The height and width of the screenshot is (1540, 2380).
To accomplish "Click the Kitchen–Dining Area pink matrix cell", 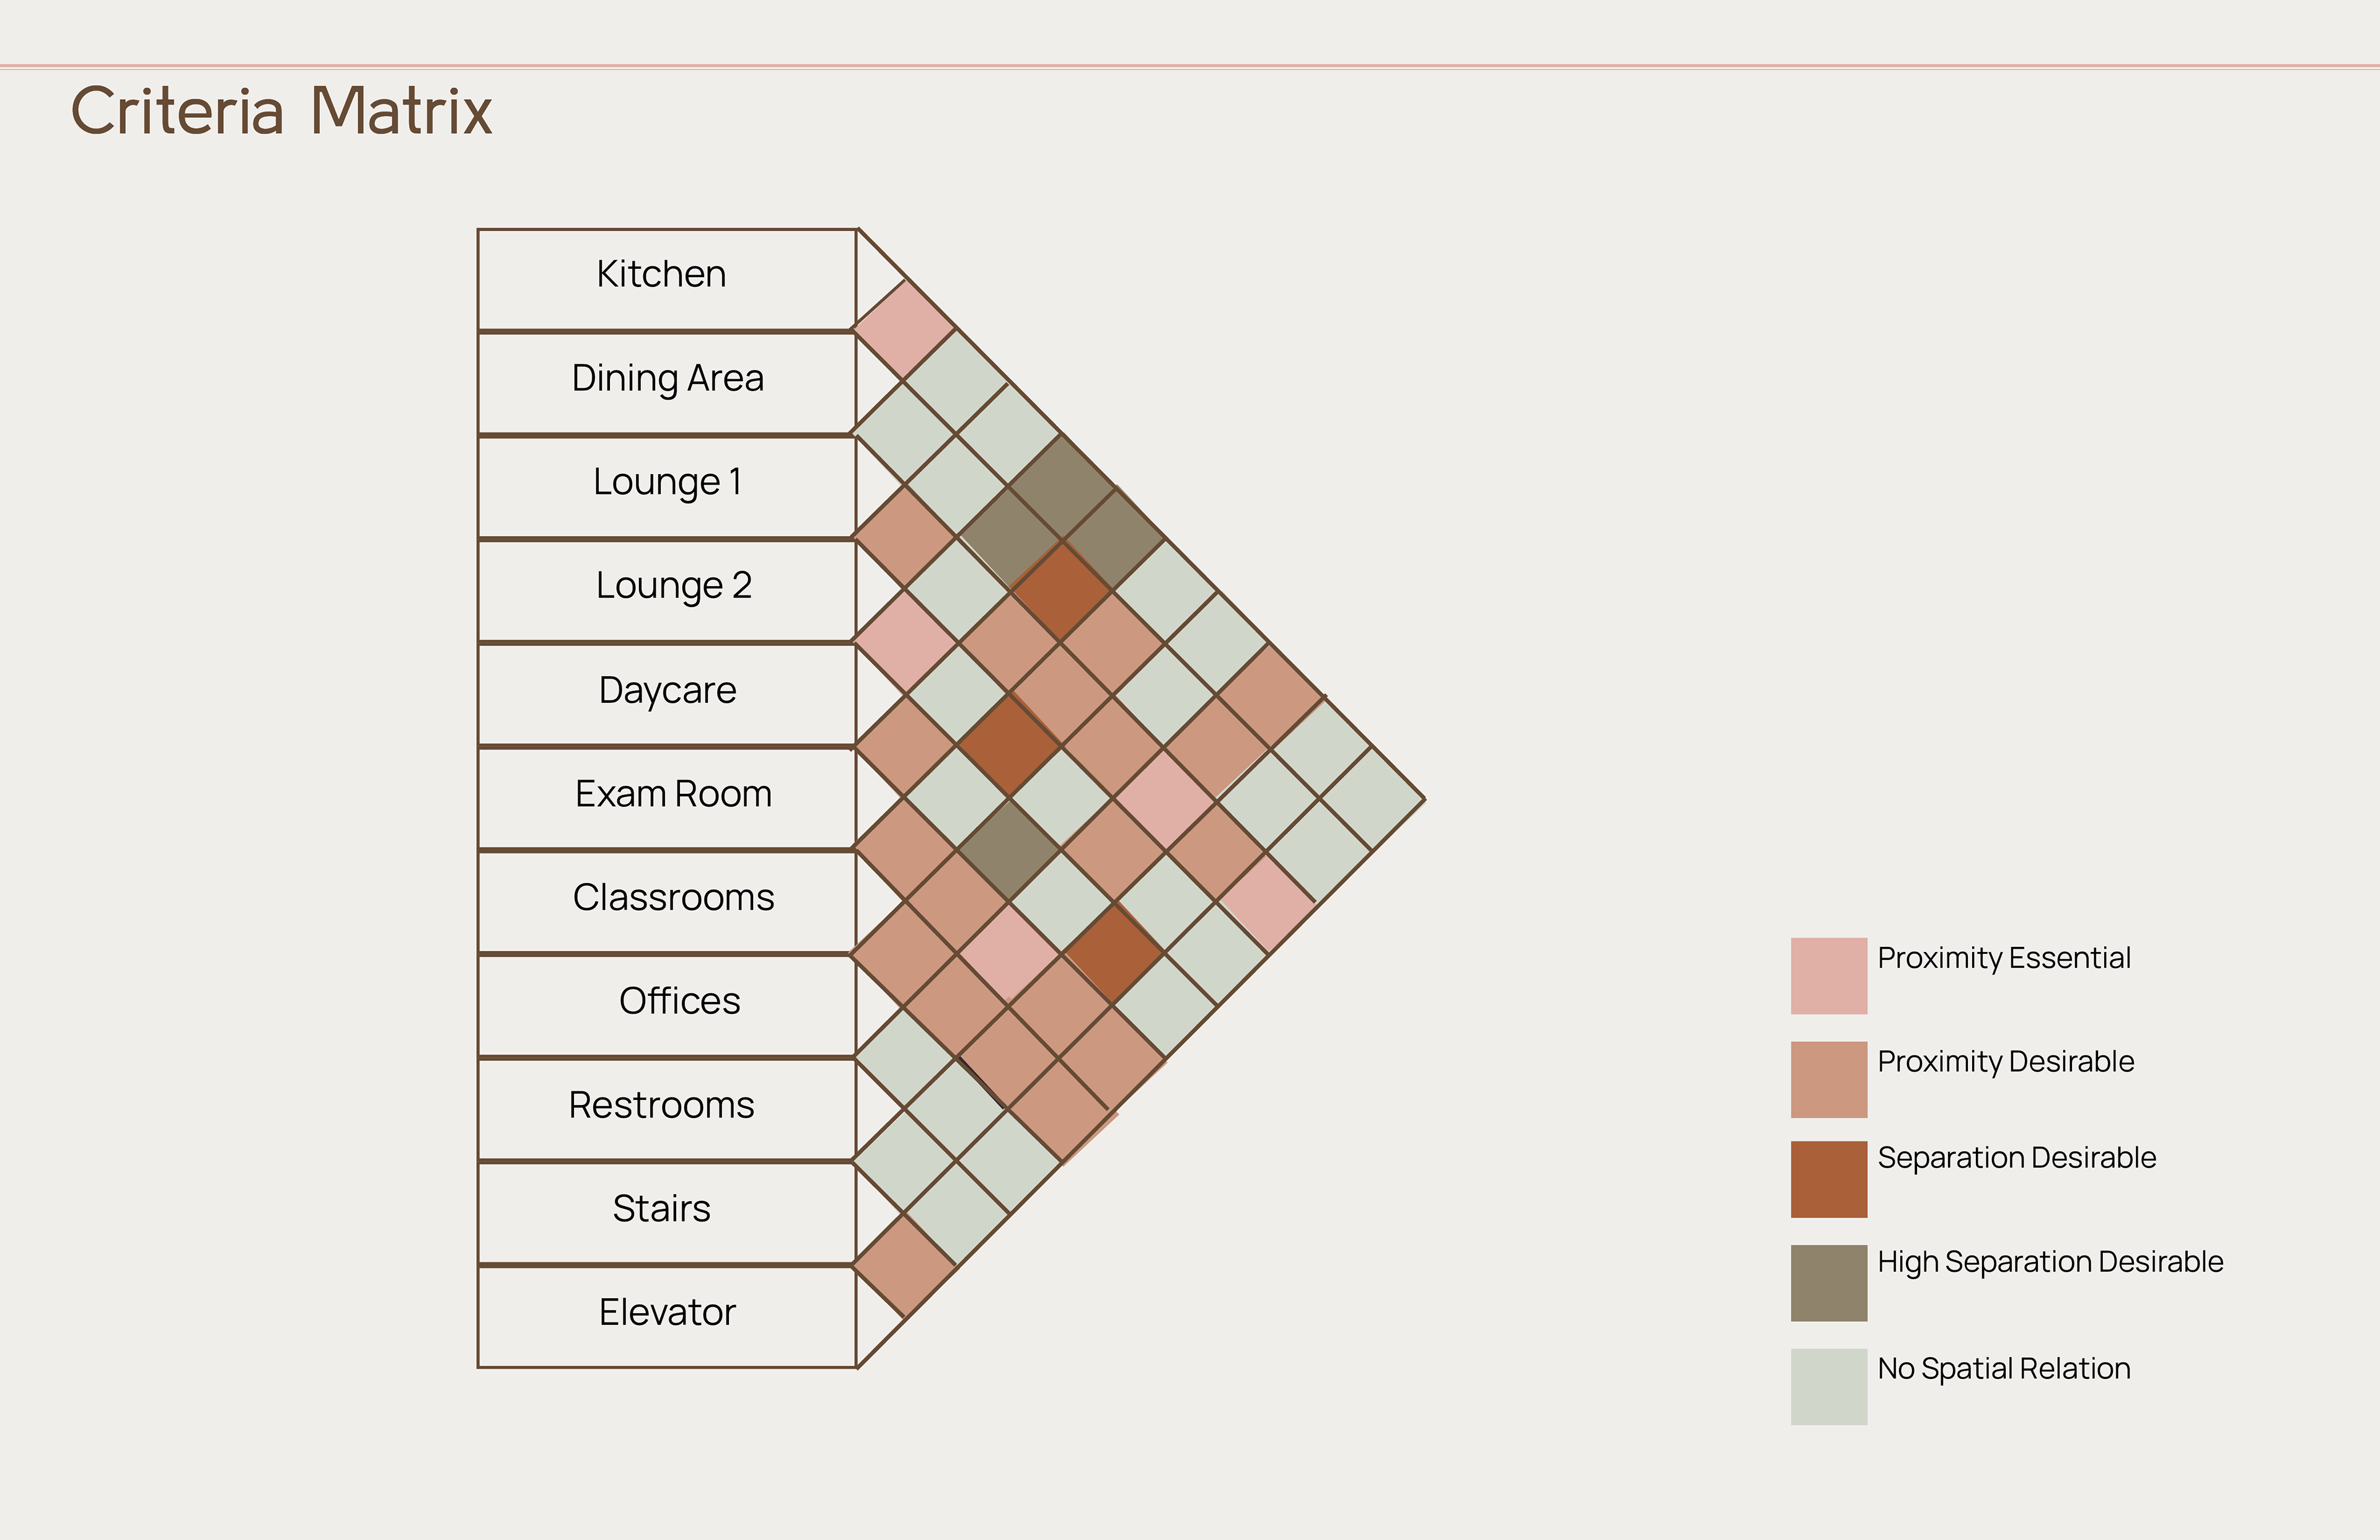I will click(x=905, y=330).
